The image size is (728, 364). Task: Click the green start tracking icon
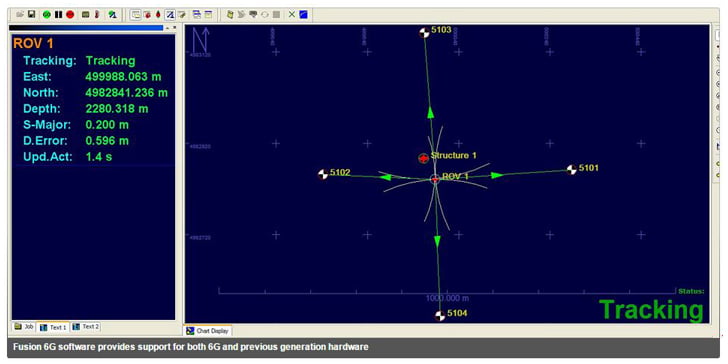46,14
